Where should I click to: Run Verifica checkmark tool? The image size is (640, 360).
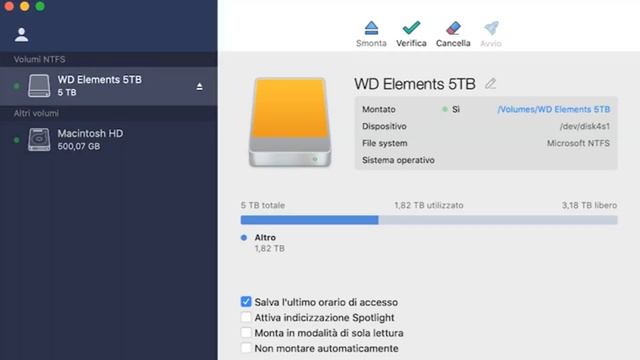click(411, 28)
